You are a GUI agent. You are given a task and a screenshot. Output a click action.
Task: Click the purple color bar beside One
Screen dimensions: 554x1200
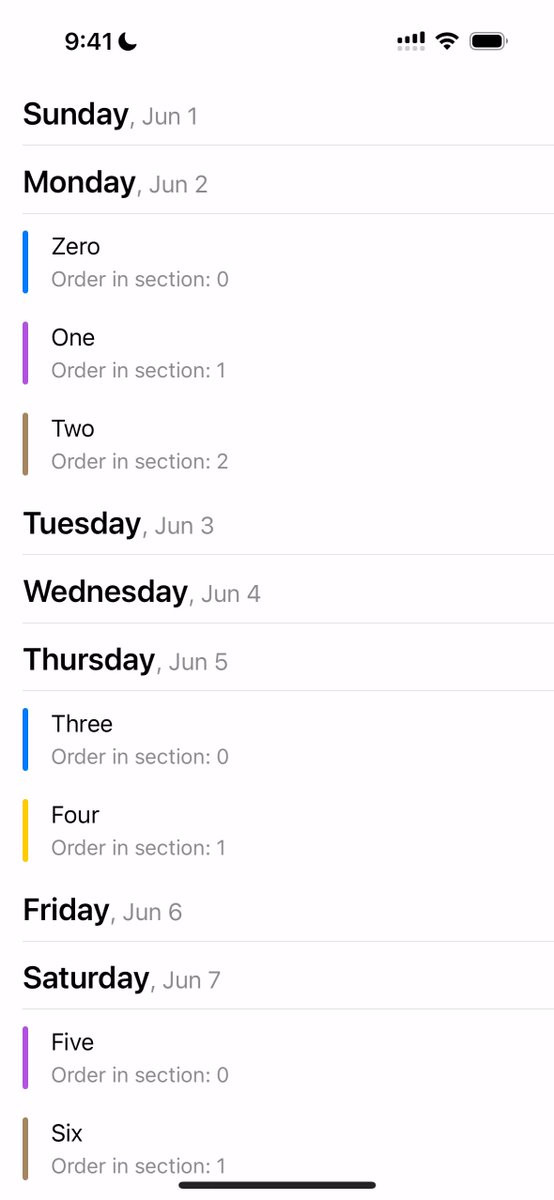(x=25, y=353)
